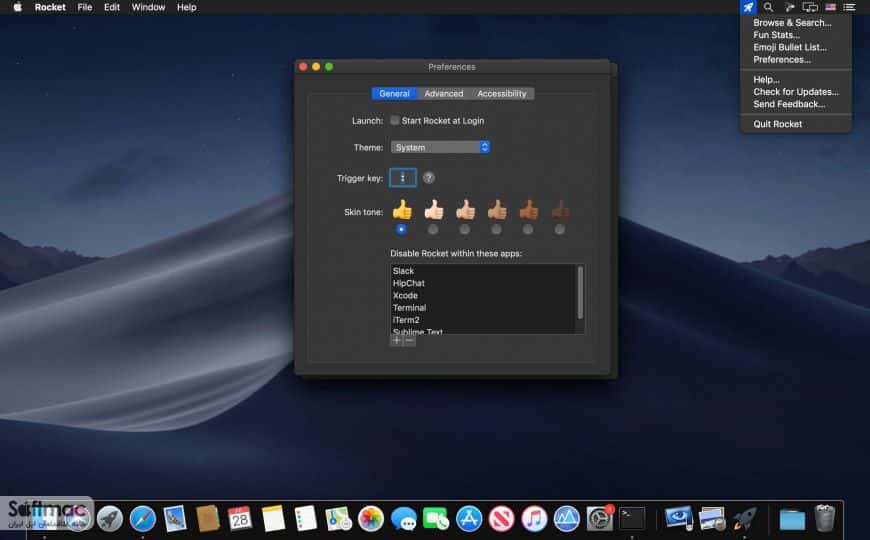Open Launchpad from the dock

tap(110, 519)
